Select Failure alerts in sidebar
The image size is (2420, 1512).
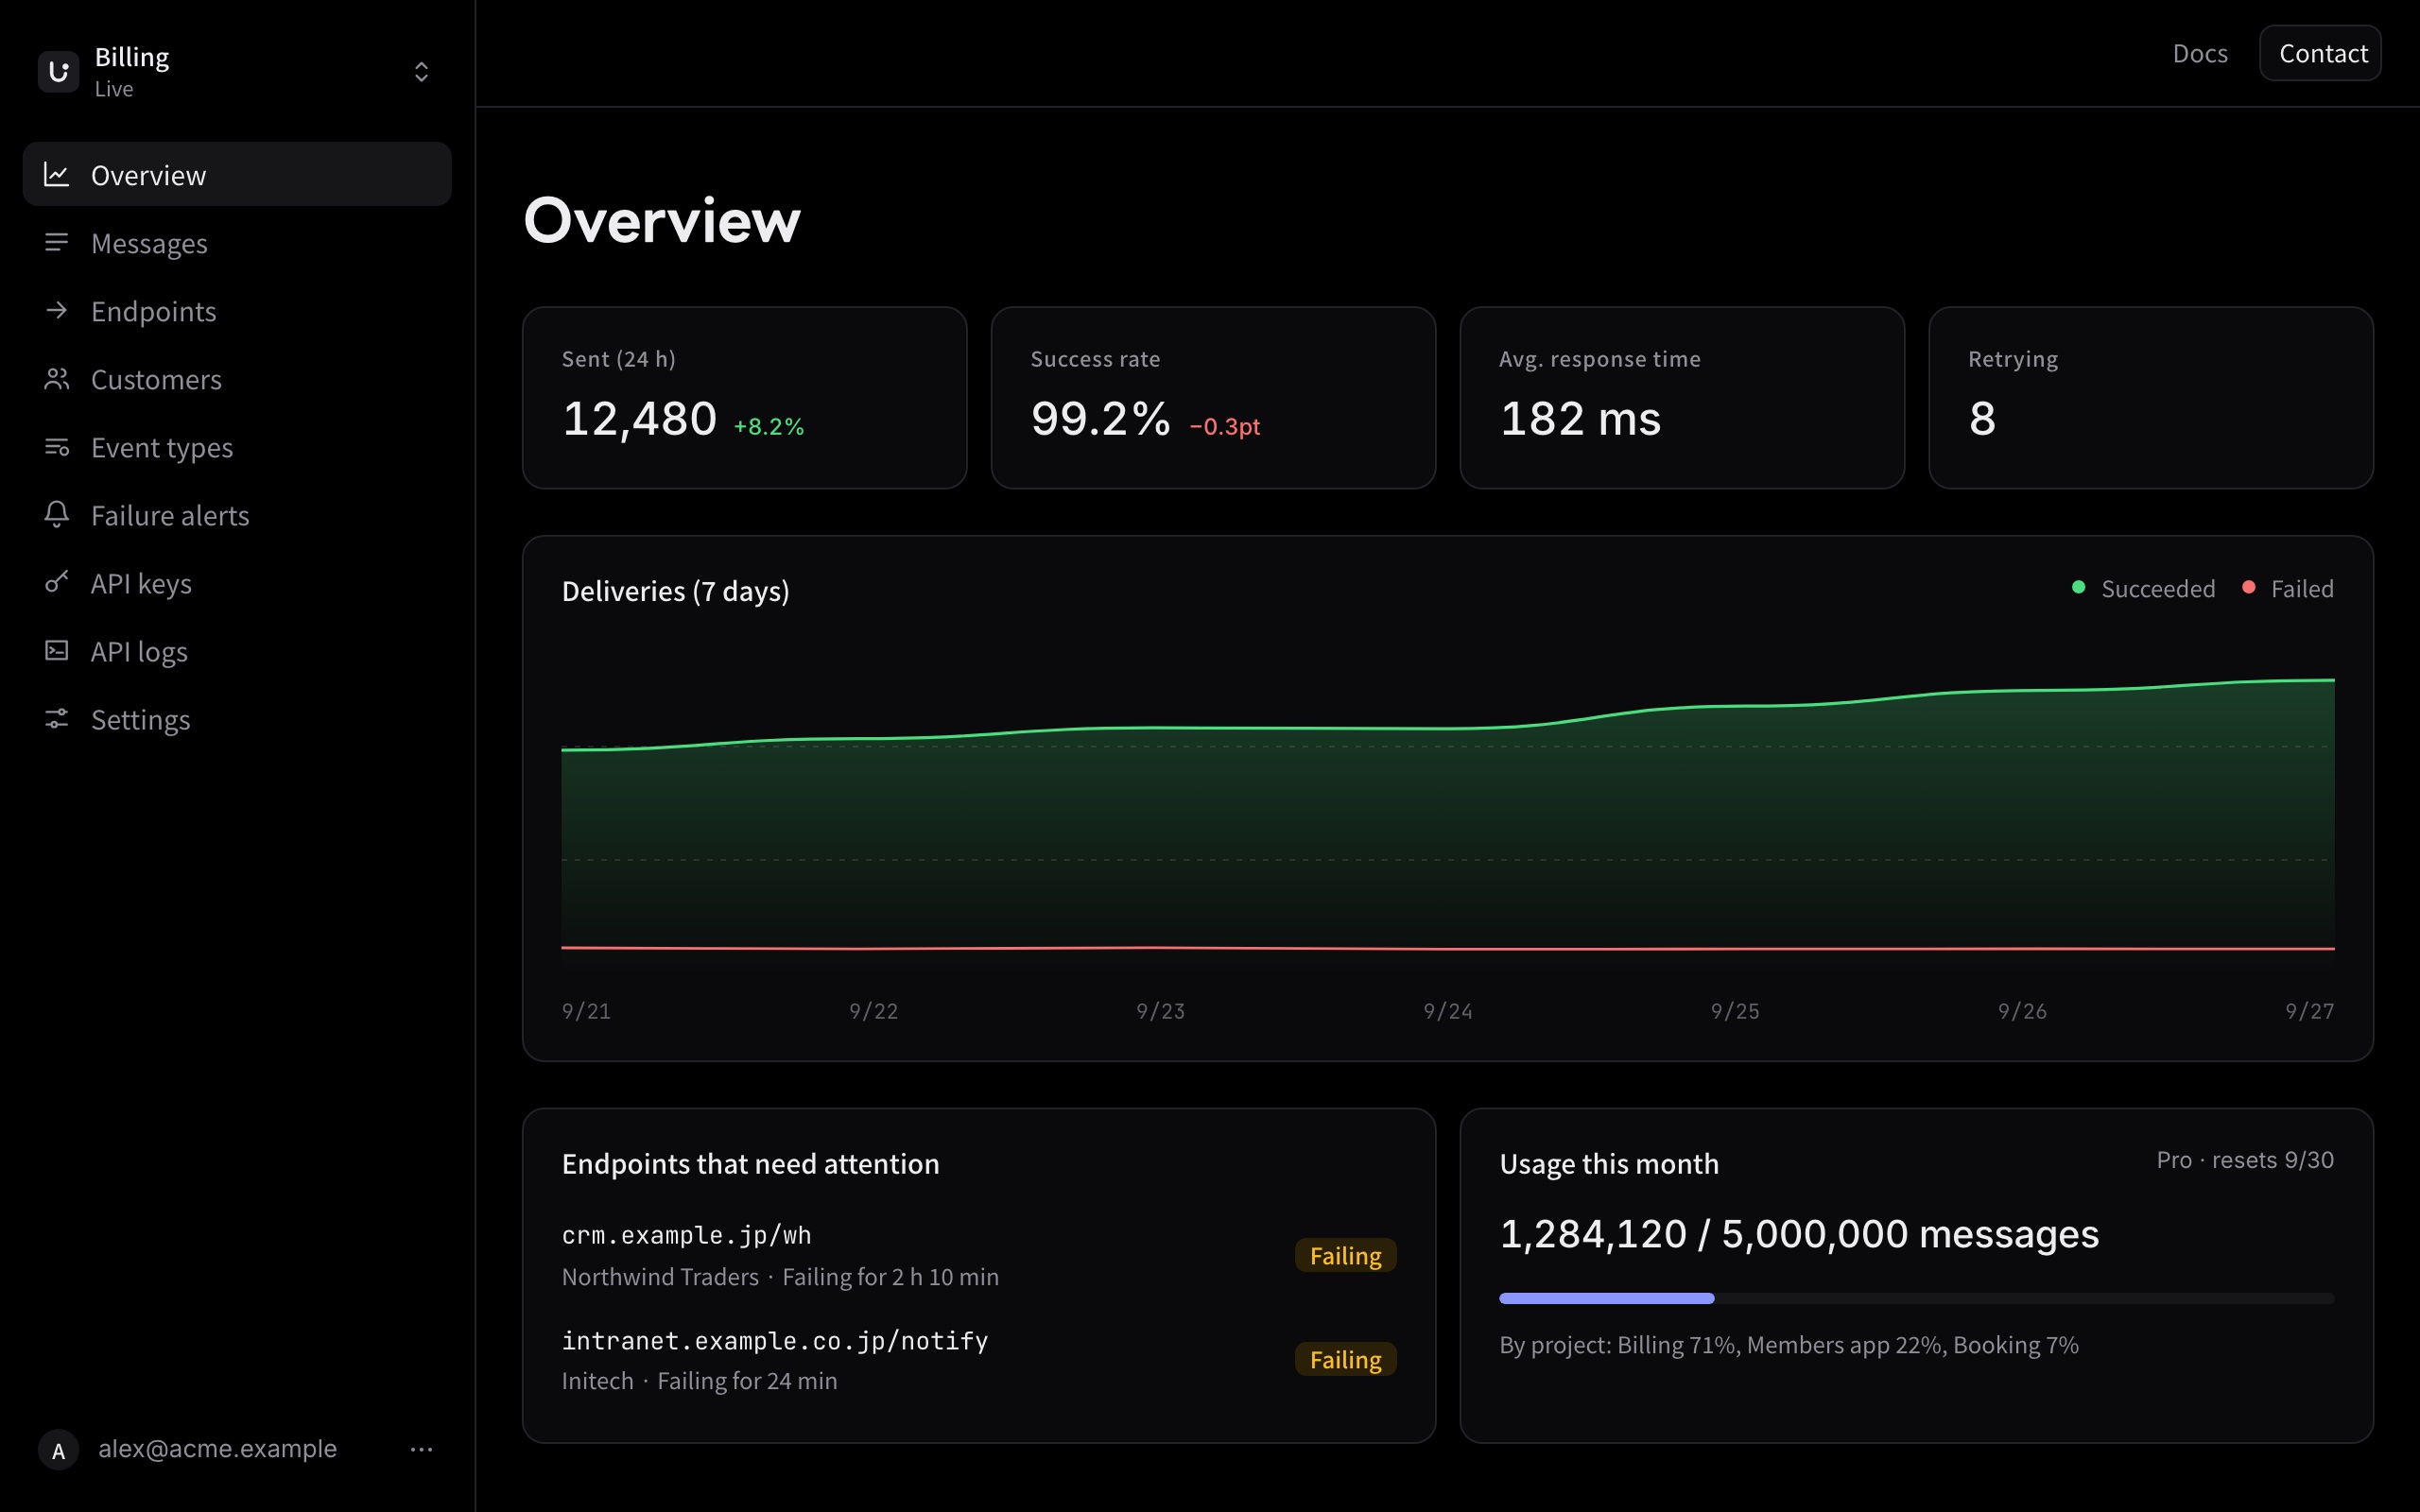237,515
